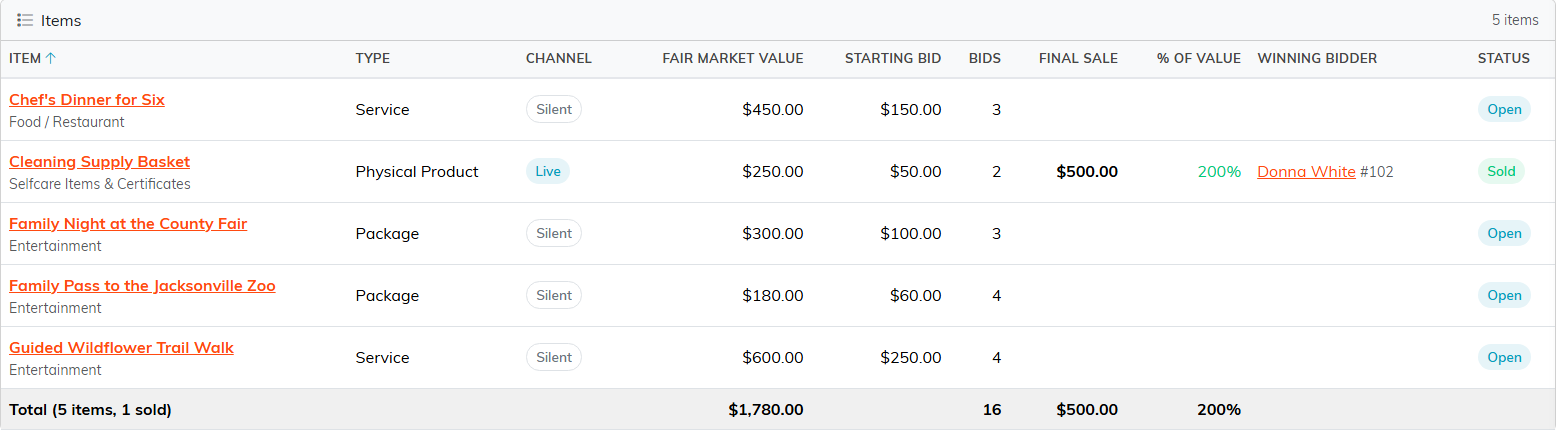Sort by the CHANNEL column header
This screenshot has height=430, width=1556.
coord(559,58)
